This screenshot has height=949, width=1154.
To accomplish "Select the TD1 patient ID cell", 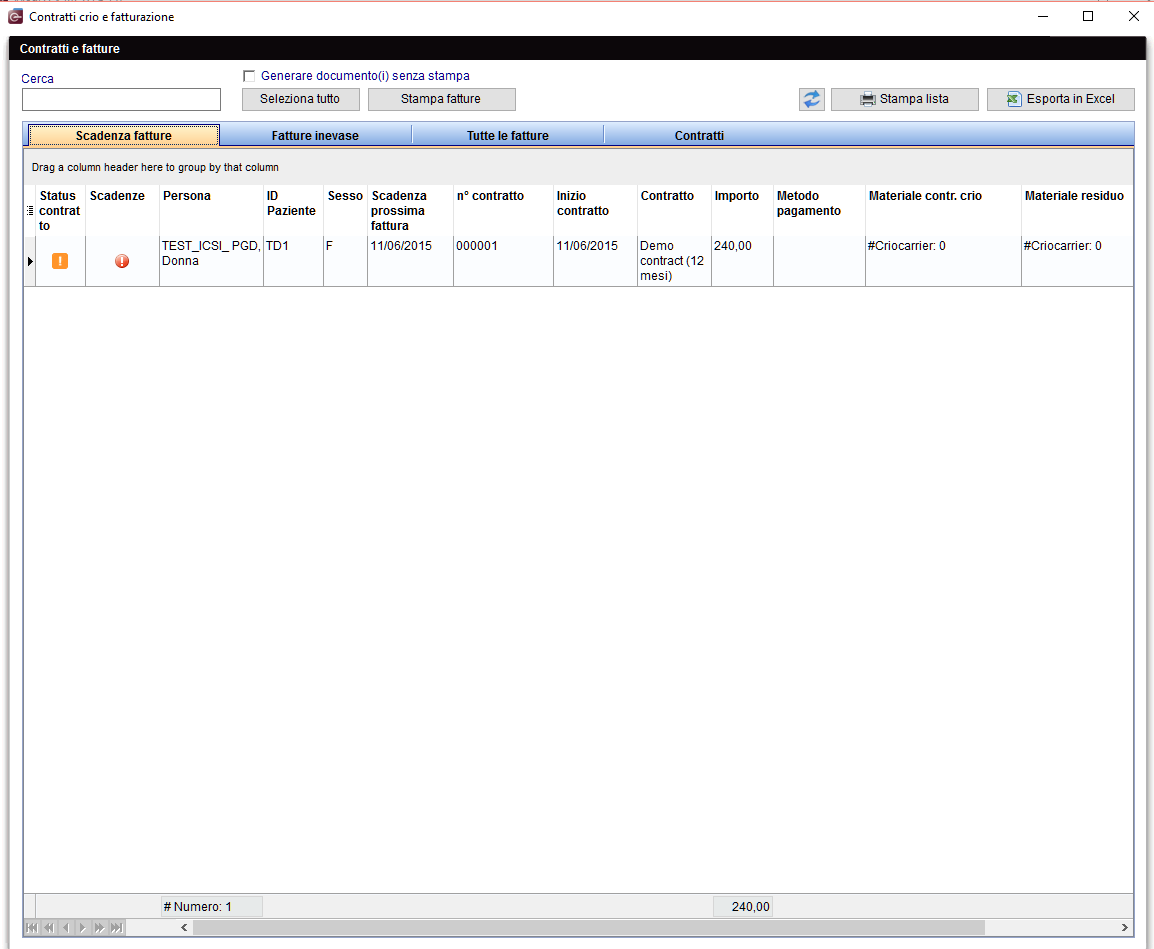I will click(x=294, y=261).
